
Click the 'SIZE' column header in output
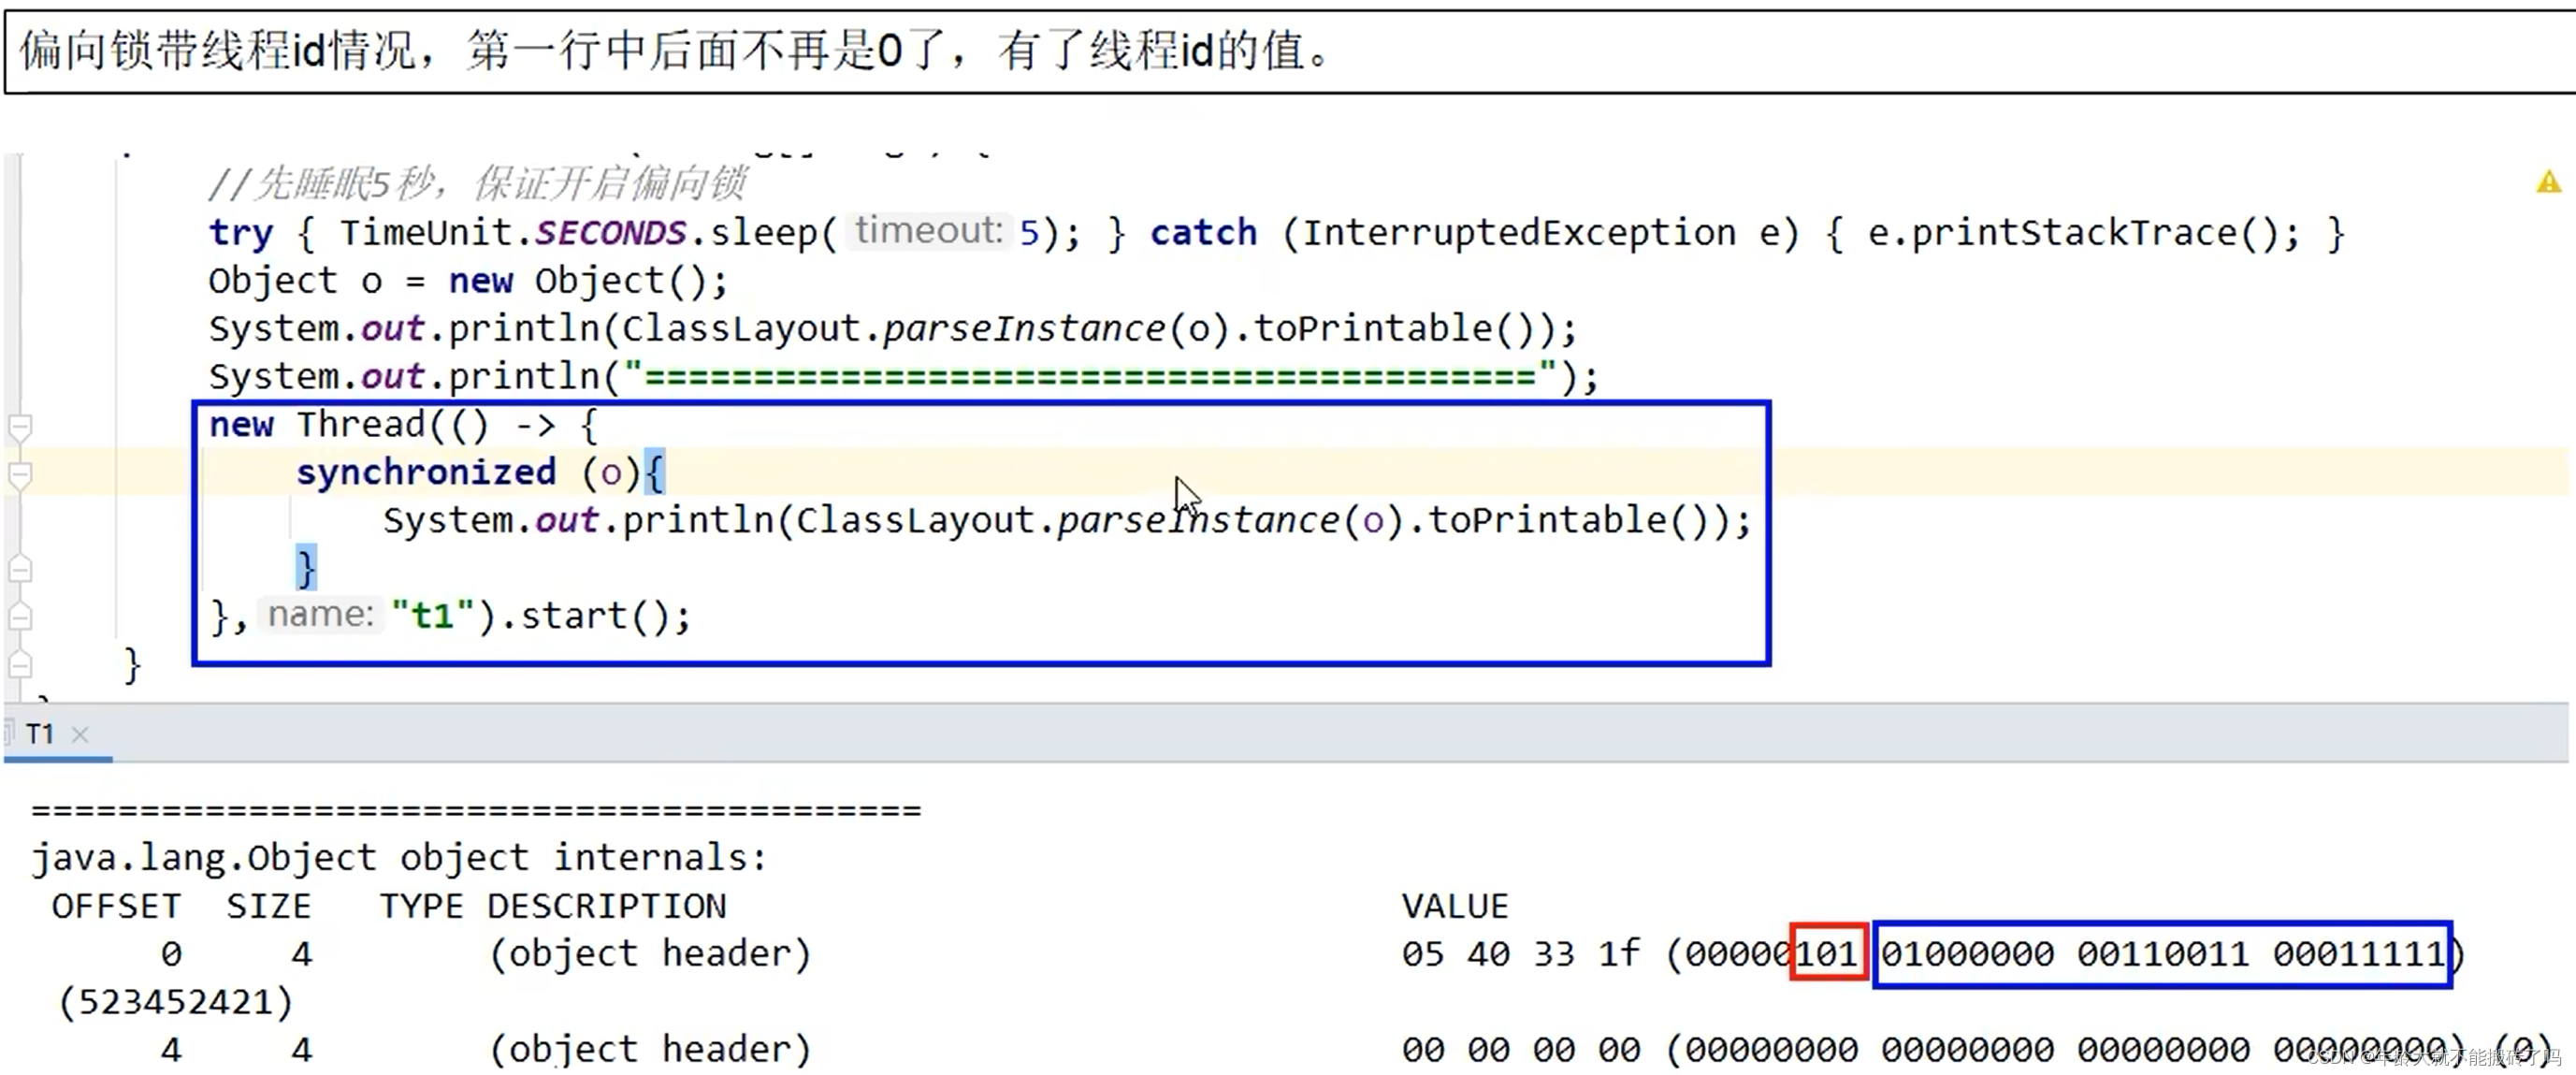(x=269, y=906)
